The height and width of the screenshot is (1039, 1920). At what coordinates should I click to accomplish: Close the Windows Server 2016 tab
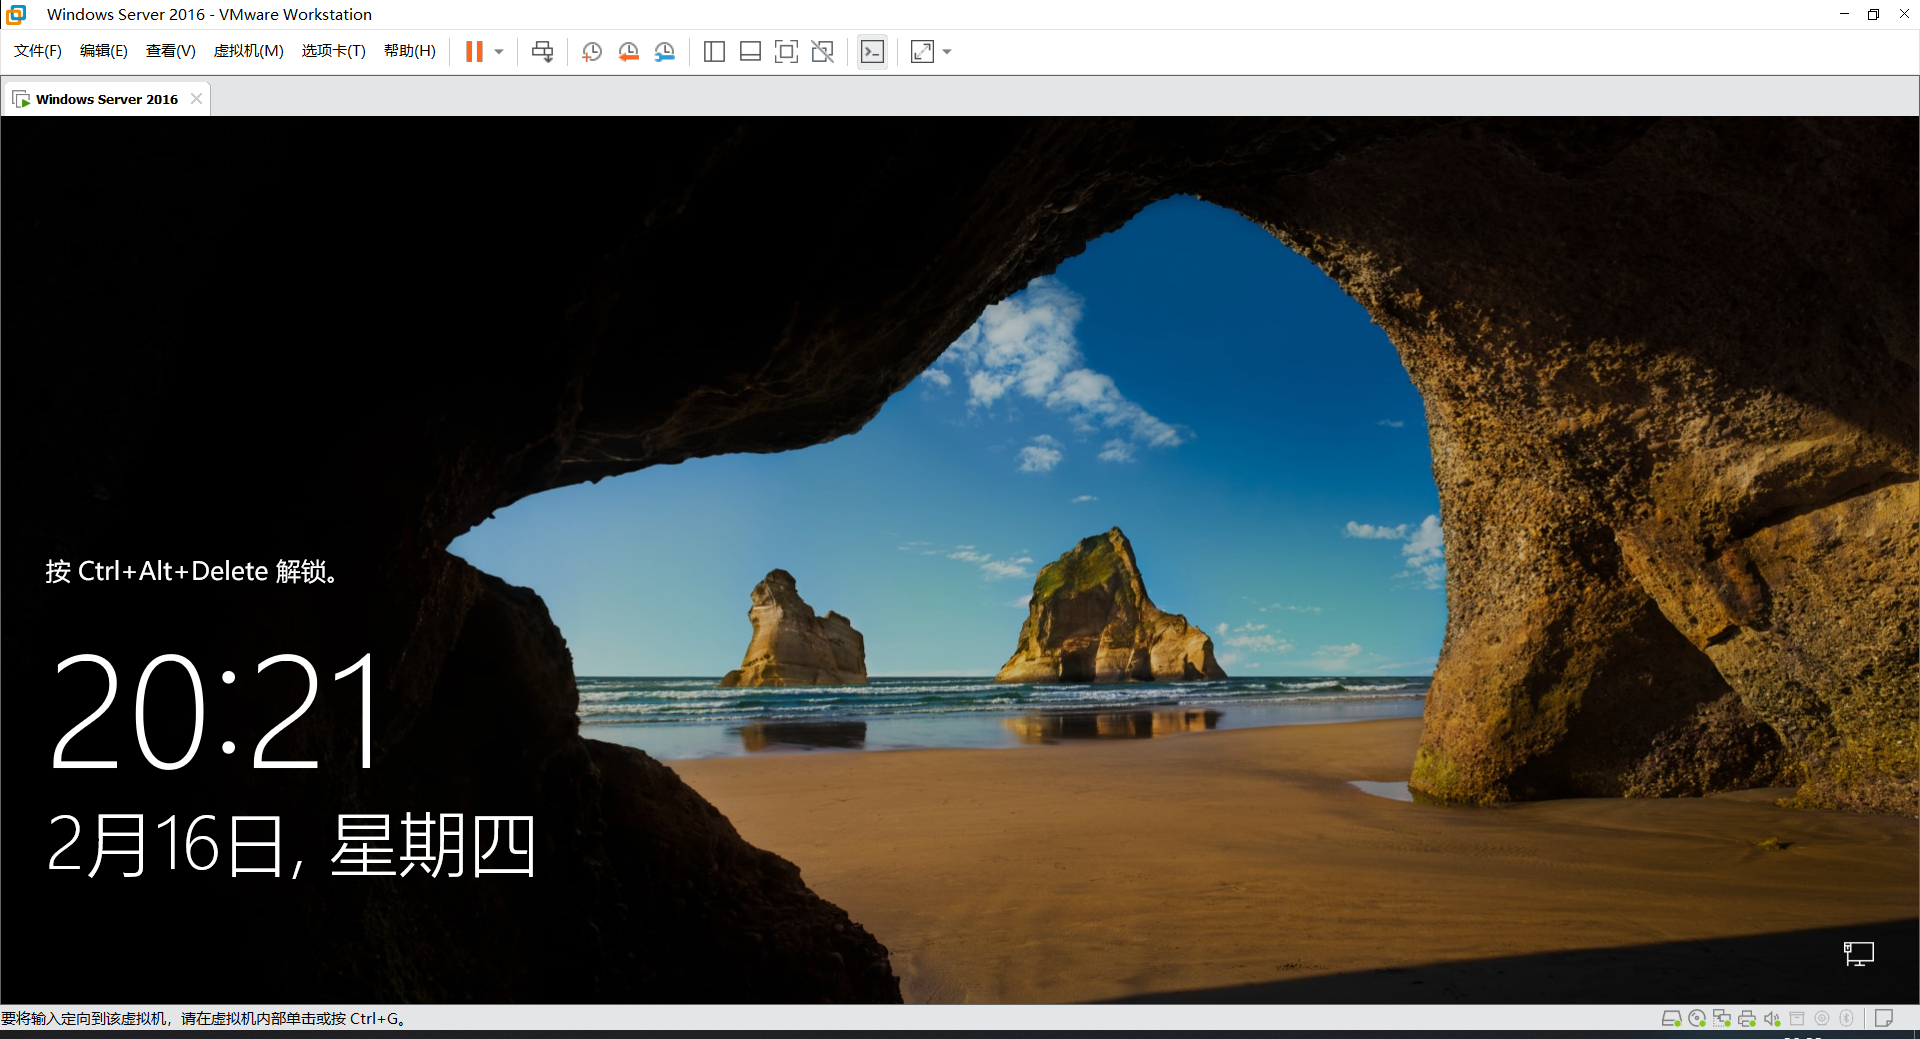tap(196, 98)
